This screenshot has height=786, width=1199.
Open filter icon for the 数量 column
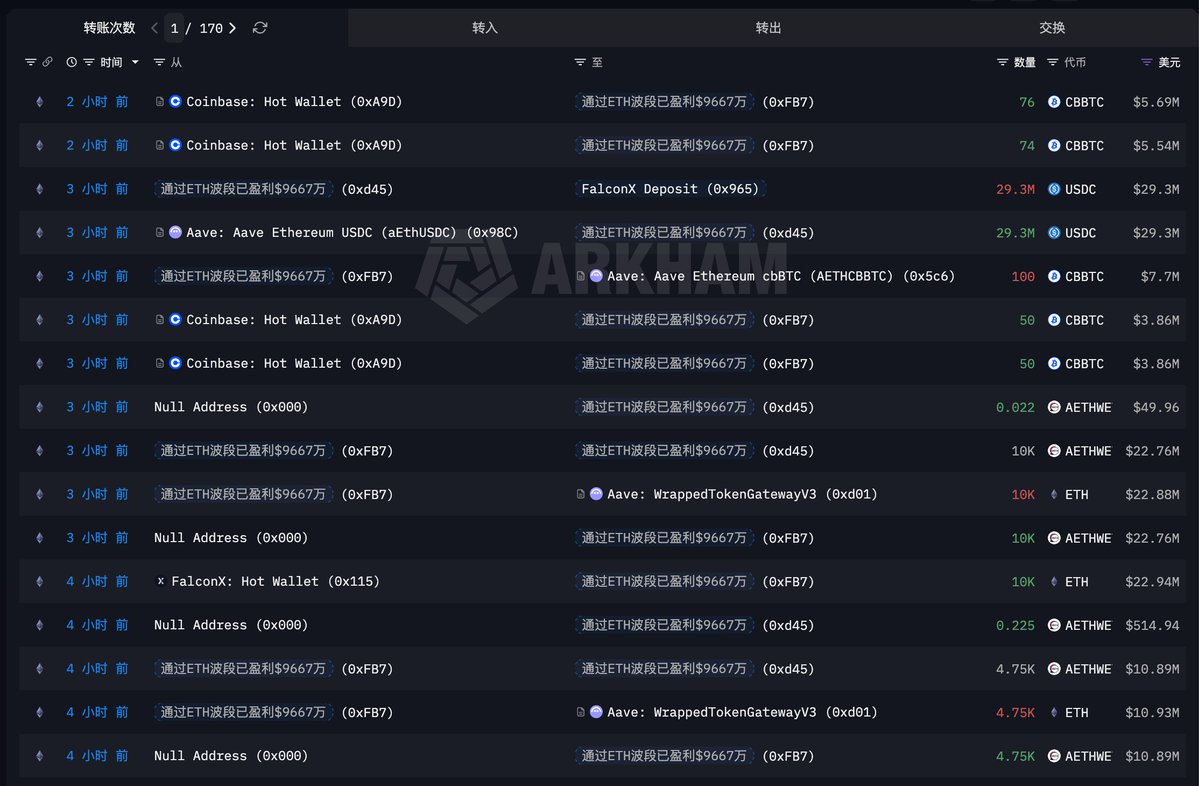click(1002, 62)
